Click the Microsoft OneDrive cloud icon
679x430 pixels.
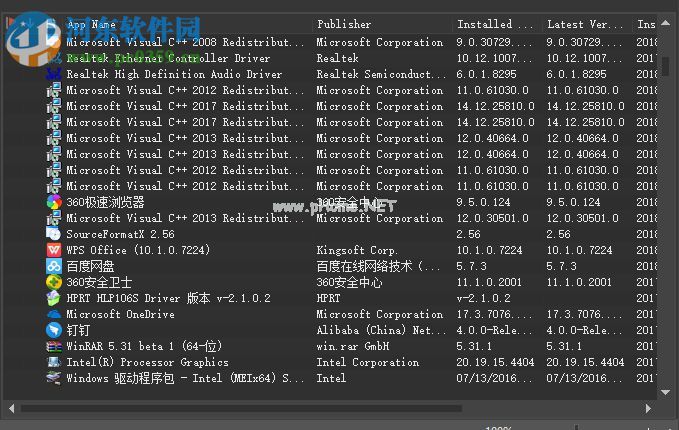click(54, 314)
